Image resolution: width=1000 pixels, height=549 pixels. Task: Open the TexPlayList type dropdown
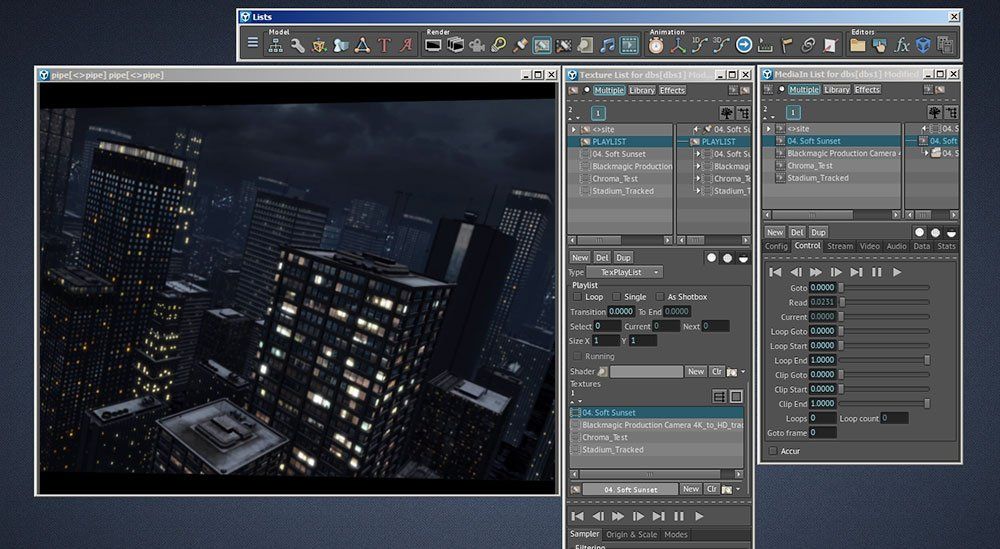[x=626, y=272]
